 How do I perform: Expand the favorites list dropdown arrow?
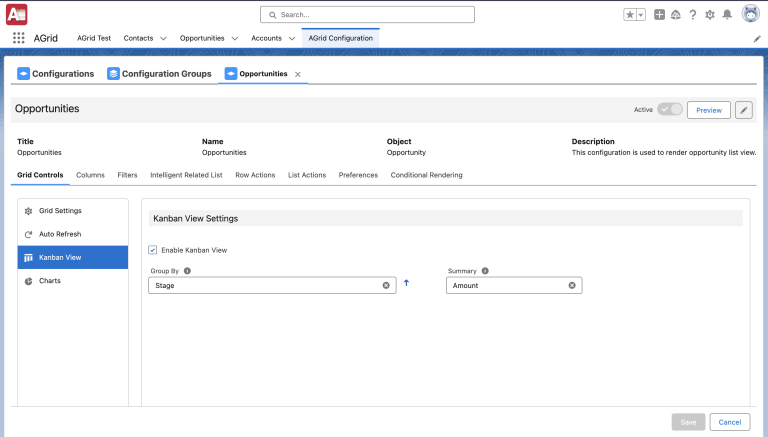click(x=641, y=15)
